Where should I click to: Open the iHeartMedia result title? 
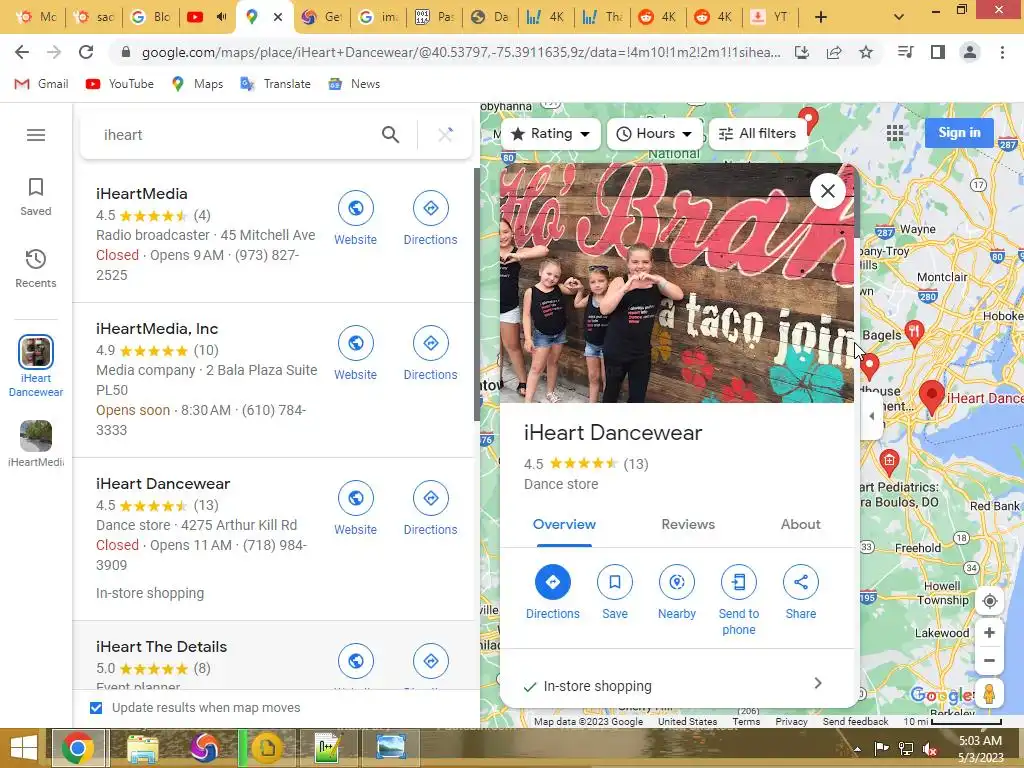click(x=142, y=194)
